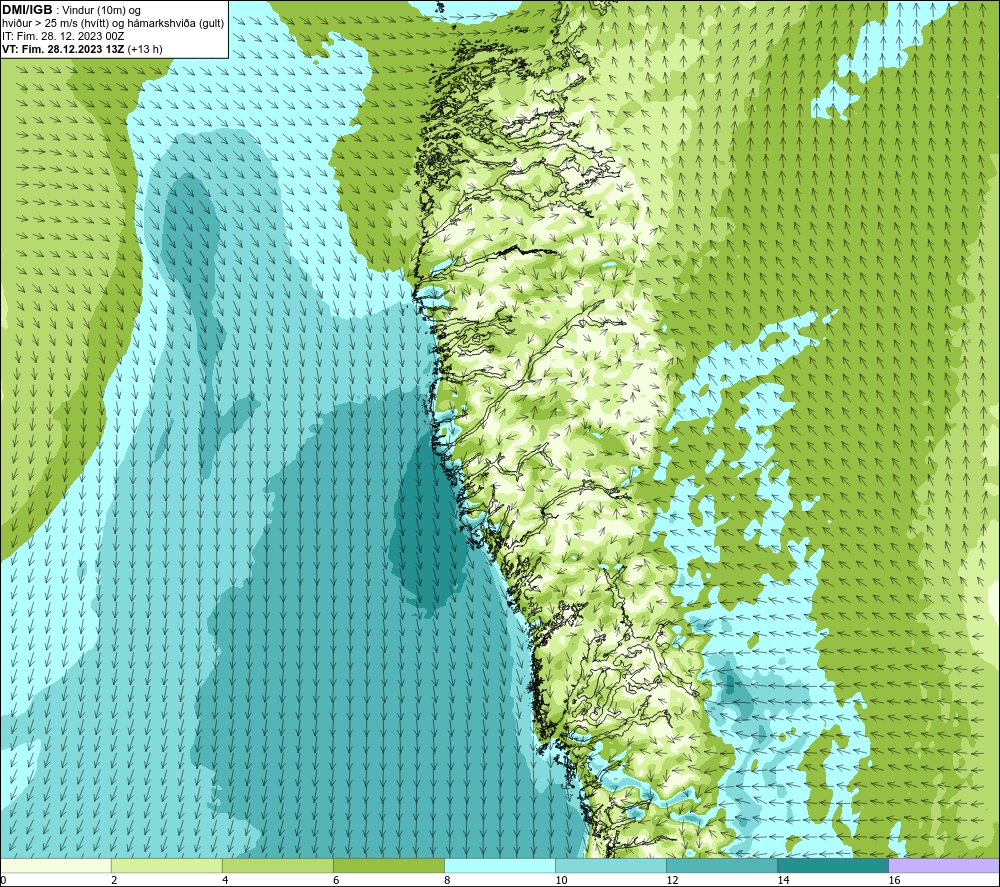Click the legend scale label '2'
1000x887 pixels.
point(114,881)
